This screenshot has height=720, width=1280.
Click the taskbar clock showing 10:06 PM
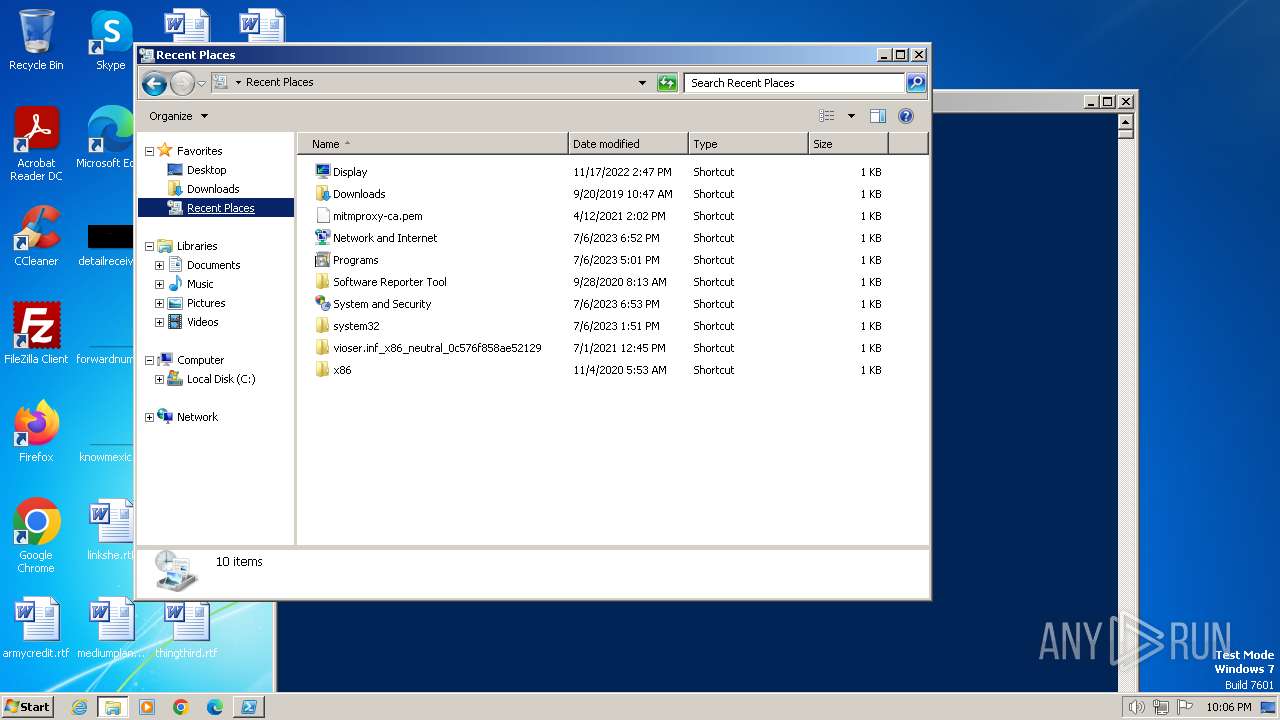[1229, 707]
